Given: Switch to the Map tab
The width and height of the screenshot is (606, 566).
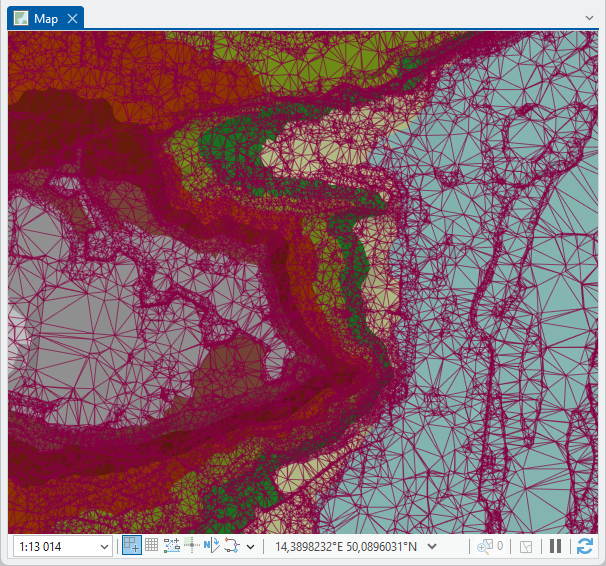Looking at the screenshot, I should click(x=46, y=18).
